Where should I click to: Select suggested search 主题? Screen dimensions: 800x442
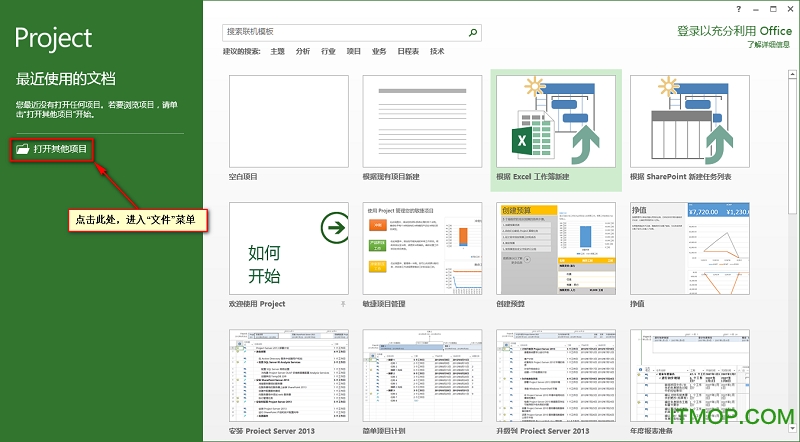tap(278, 51)
